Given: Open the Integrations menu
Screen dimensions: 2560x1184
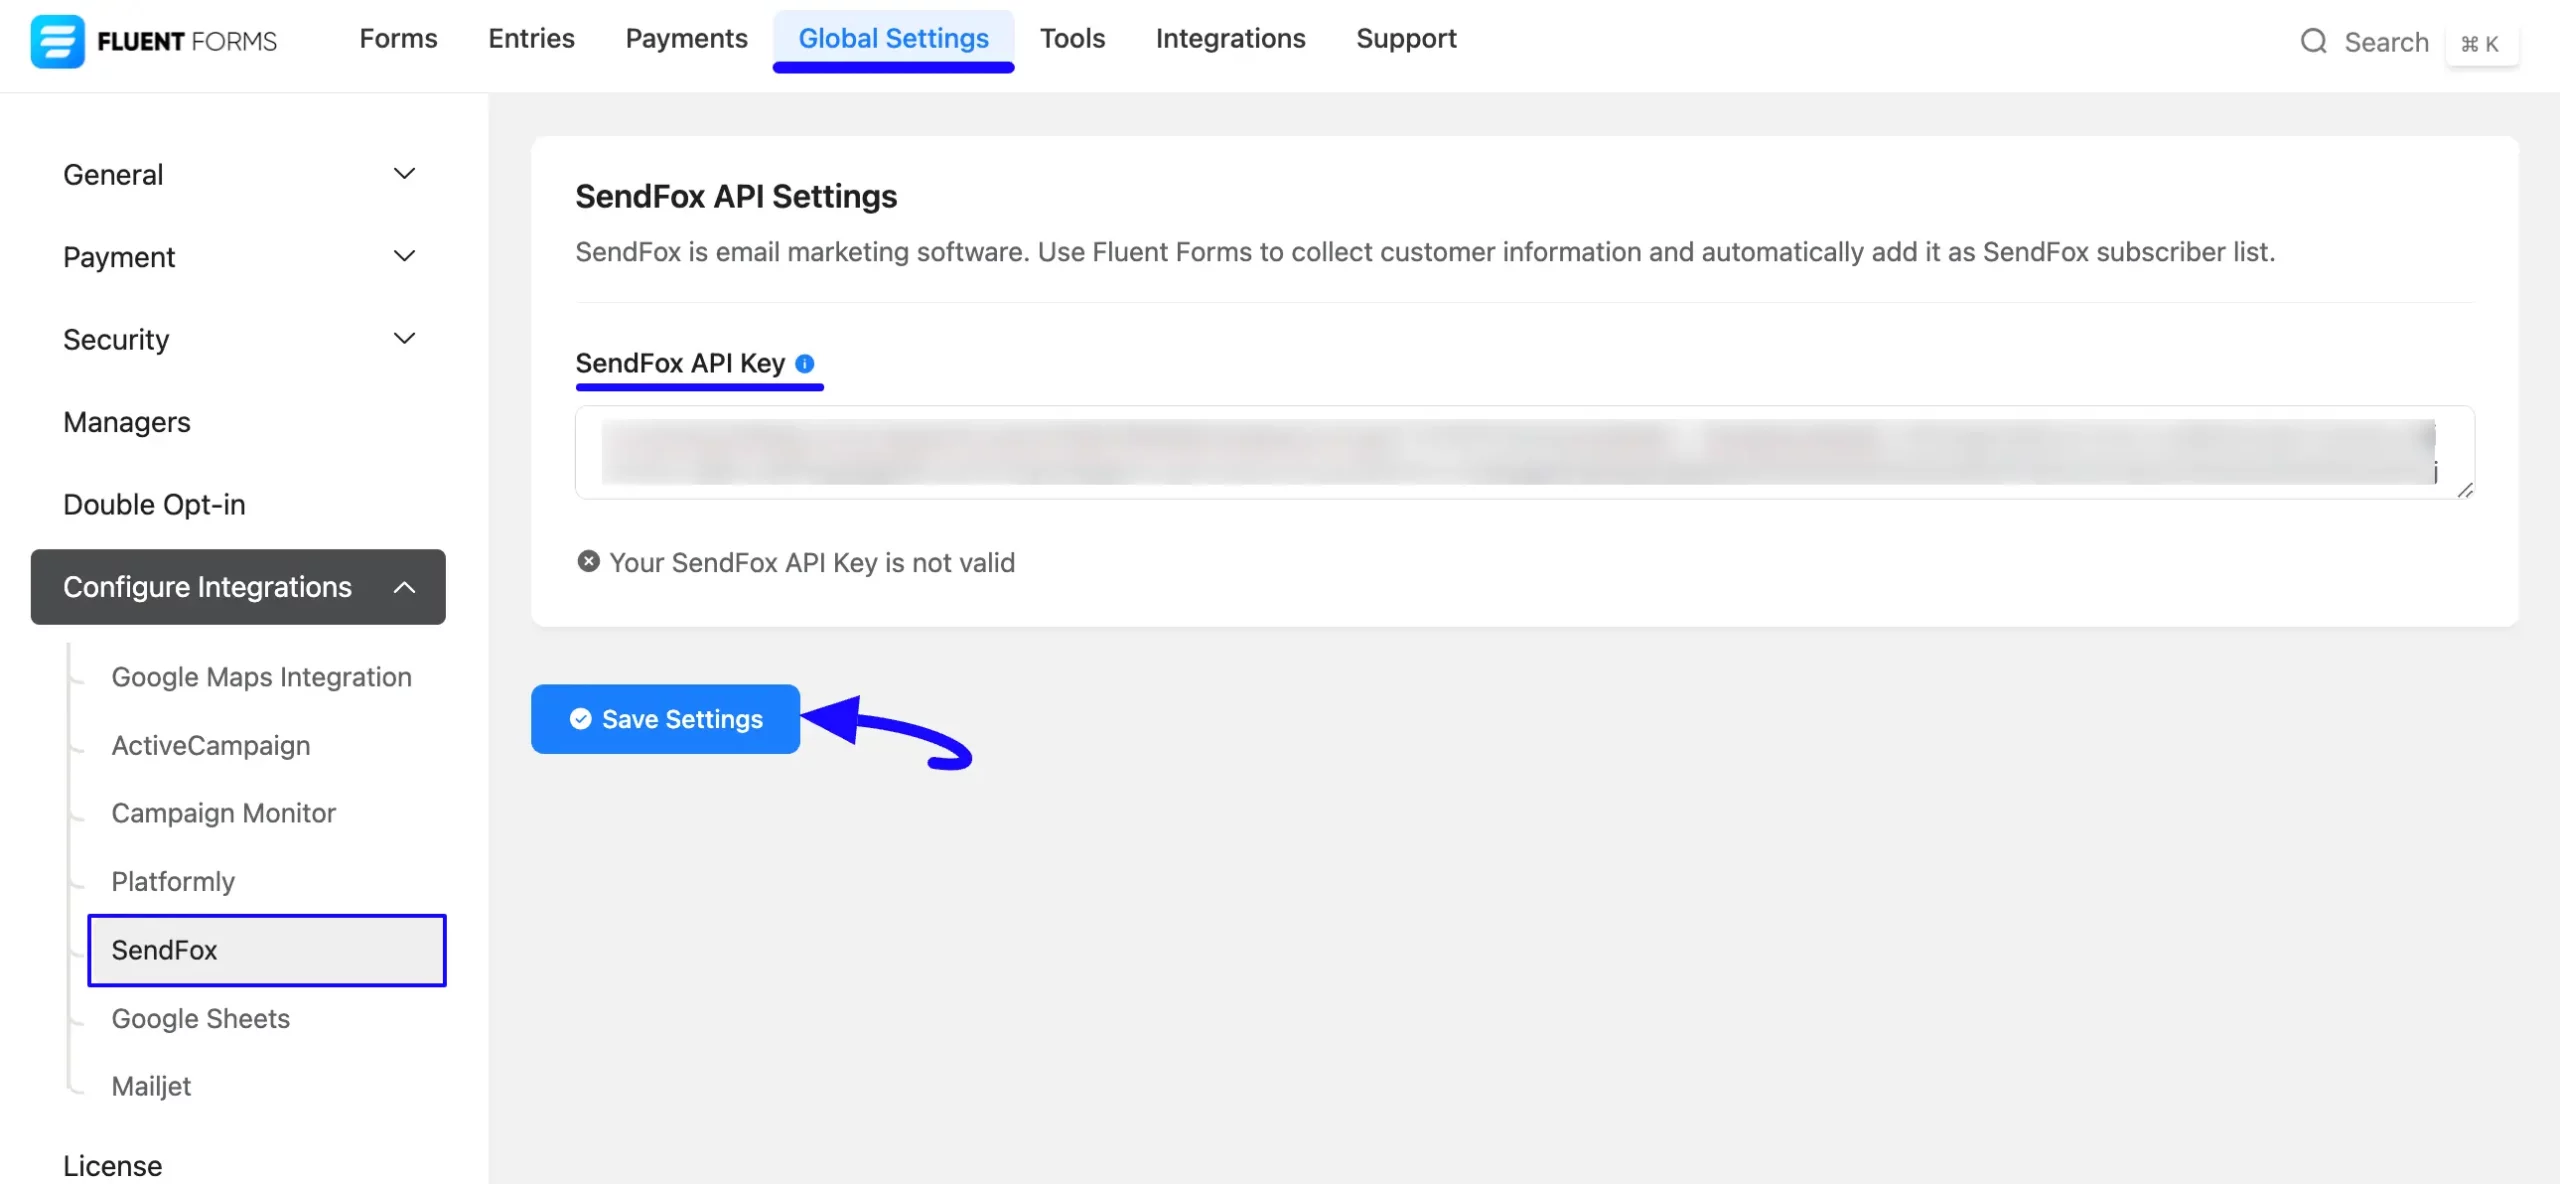Looking at the screenshot, I should pyautogui.click(x=1230, y=39).
